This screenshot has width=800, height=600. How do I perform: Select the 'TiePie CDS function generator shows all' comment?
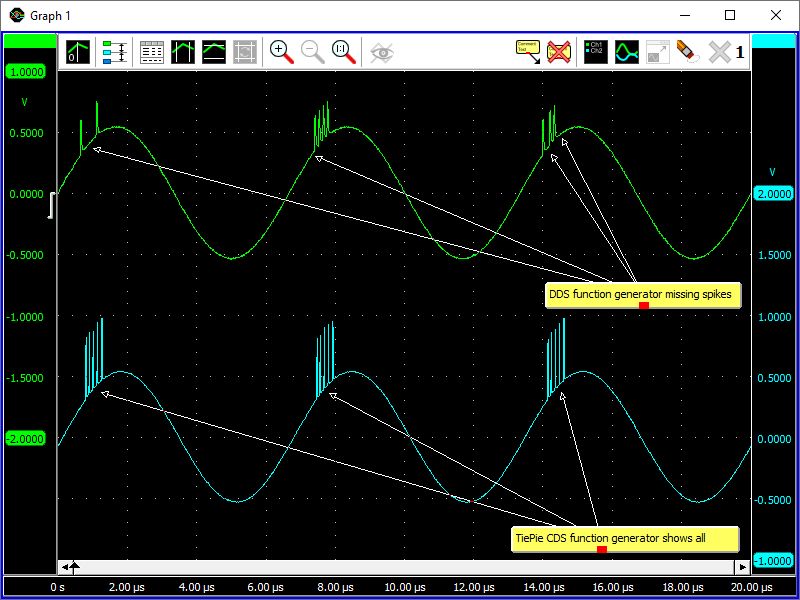point(610,538)
